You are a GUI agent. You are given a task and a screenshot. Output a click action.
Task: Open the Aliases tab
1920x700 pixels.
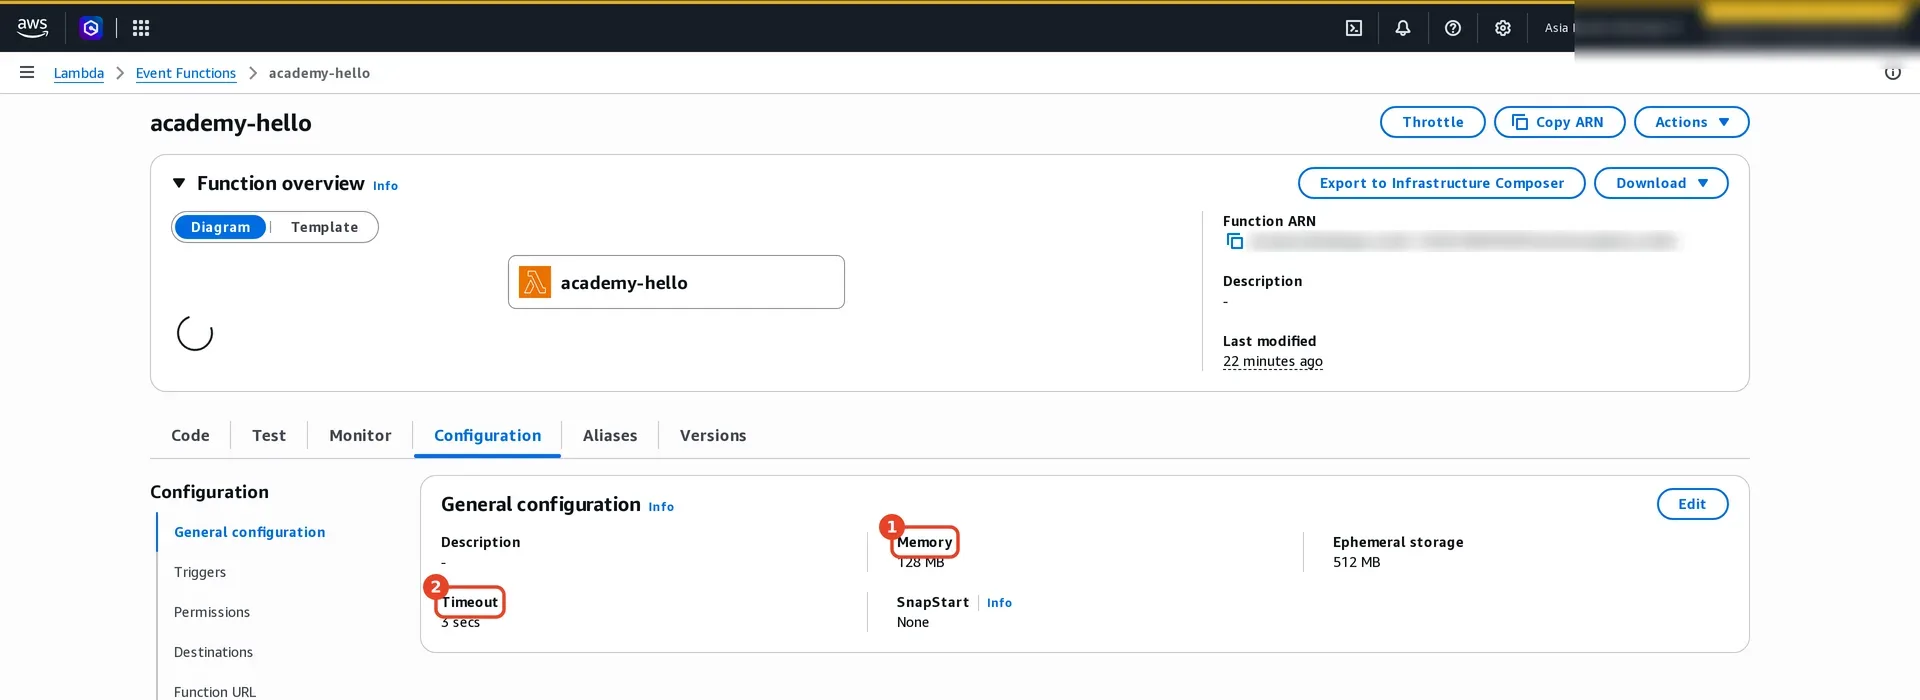point(610,435)
